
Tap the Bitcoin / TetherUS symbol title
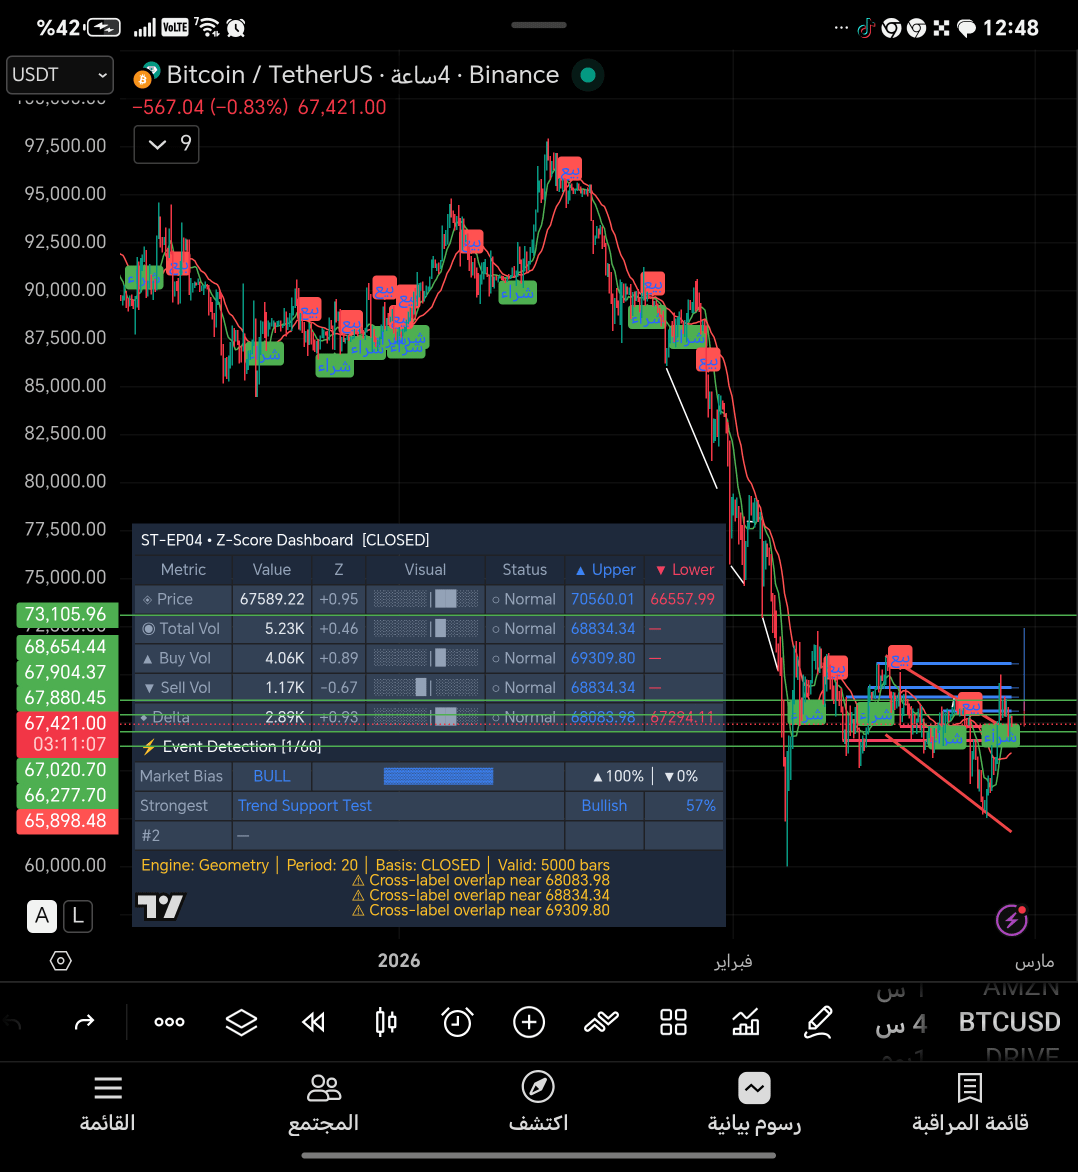pyautogui.click(x=269, y=75)
